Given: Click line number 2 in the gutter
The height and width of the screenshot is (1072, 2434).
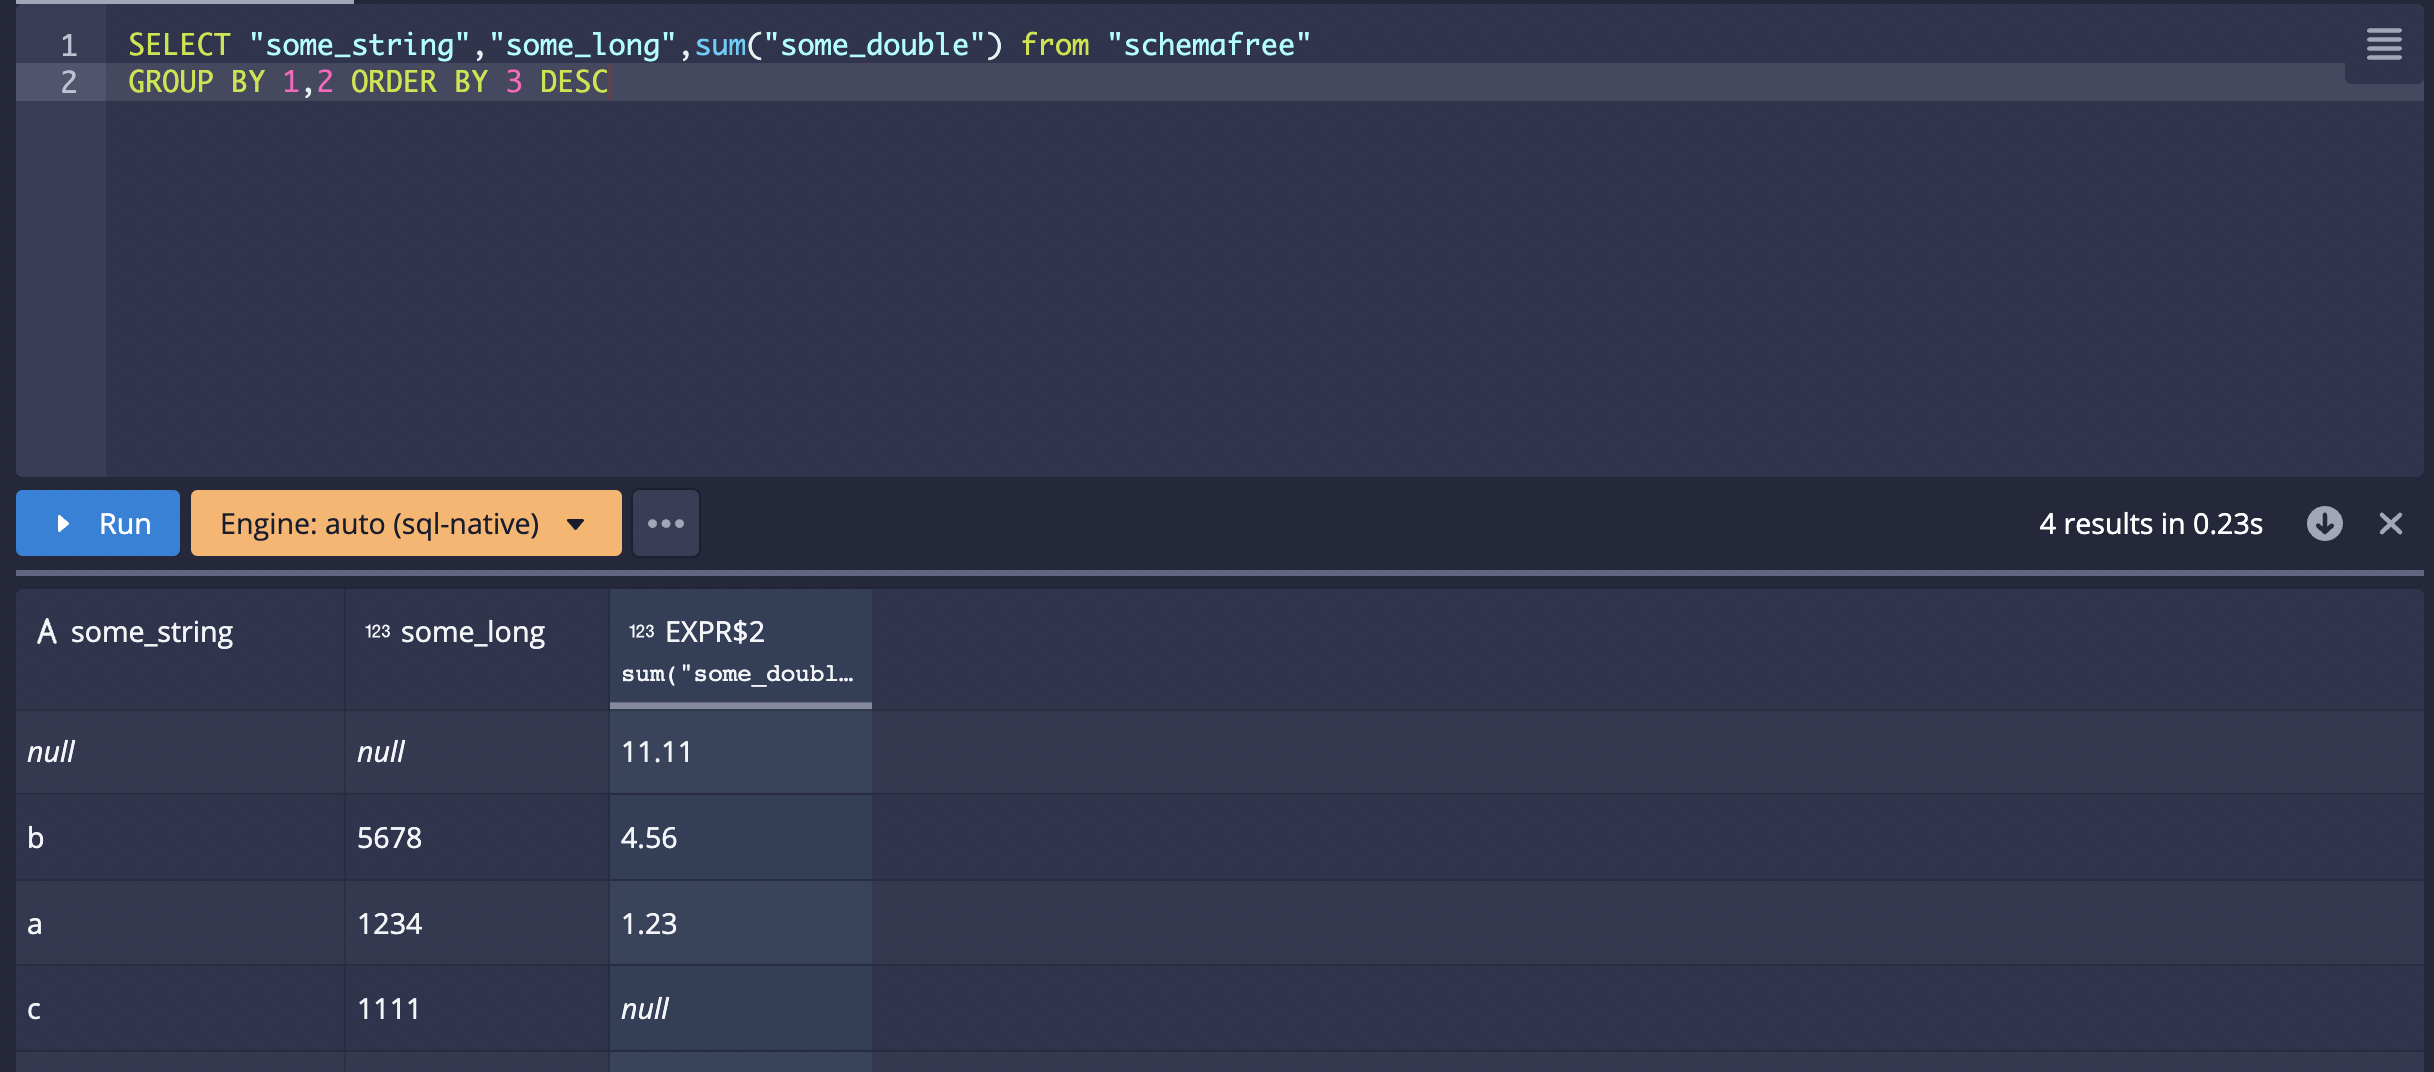Looking at the screenshot, I should (x=68, y=82).
